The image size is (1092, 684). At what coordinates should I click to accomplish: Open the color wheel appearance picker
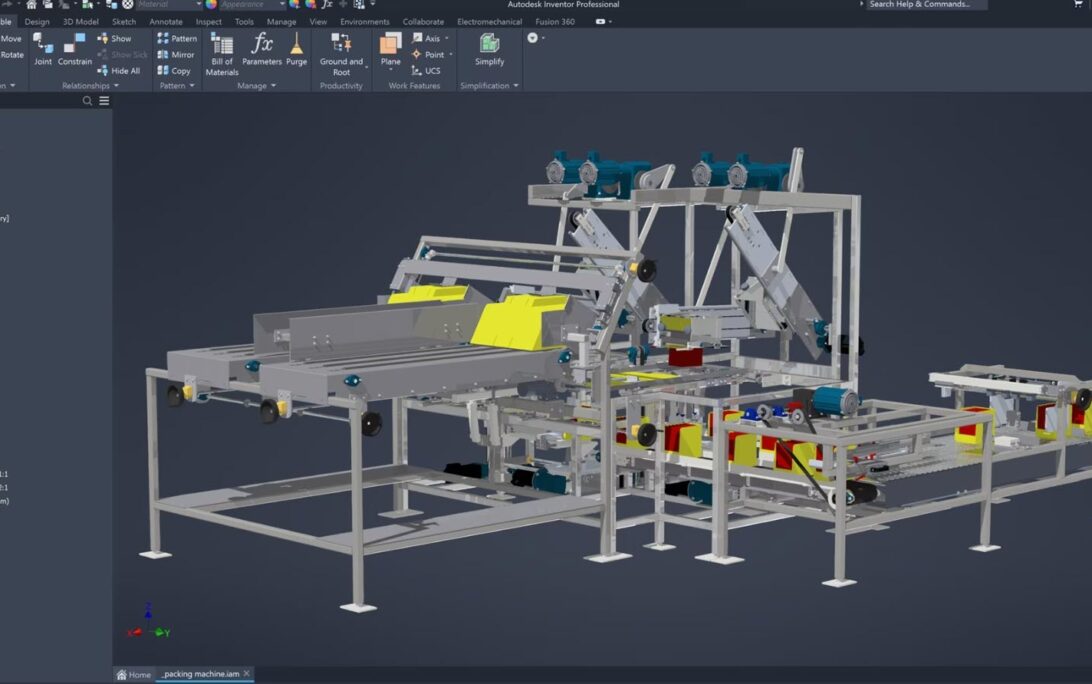(x=211, y=5)
